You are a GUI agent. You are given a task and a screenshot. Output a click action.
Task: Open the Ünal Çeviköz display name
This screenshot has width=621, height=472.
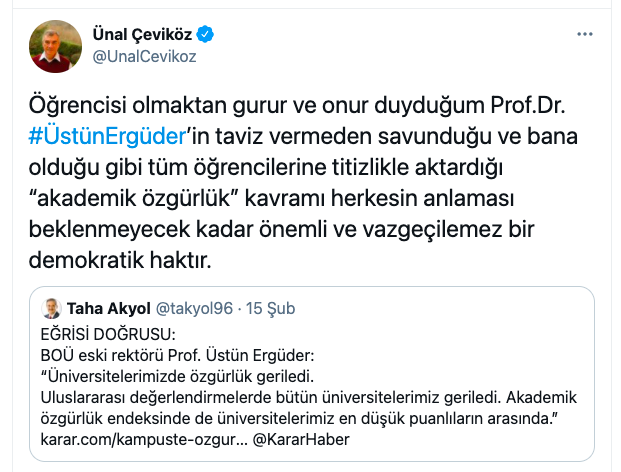coord(142,35)
